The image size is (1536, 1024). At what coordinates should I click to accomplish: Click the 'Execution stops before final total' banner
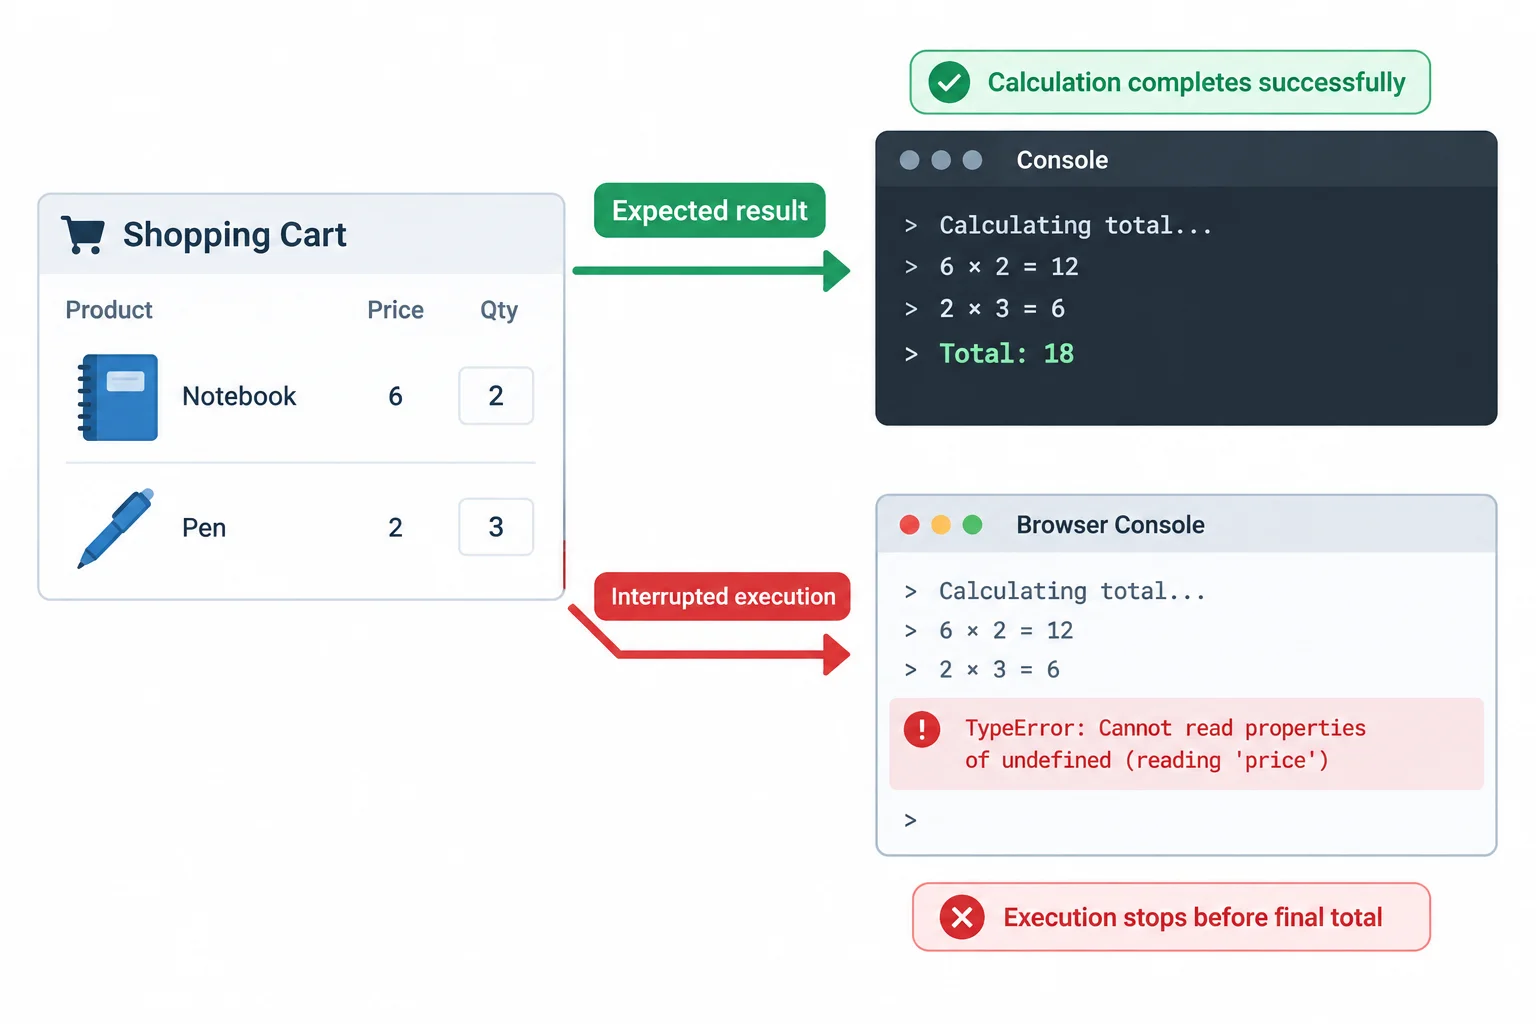pos(1171,917)
